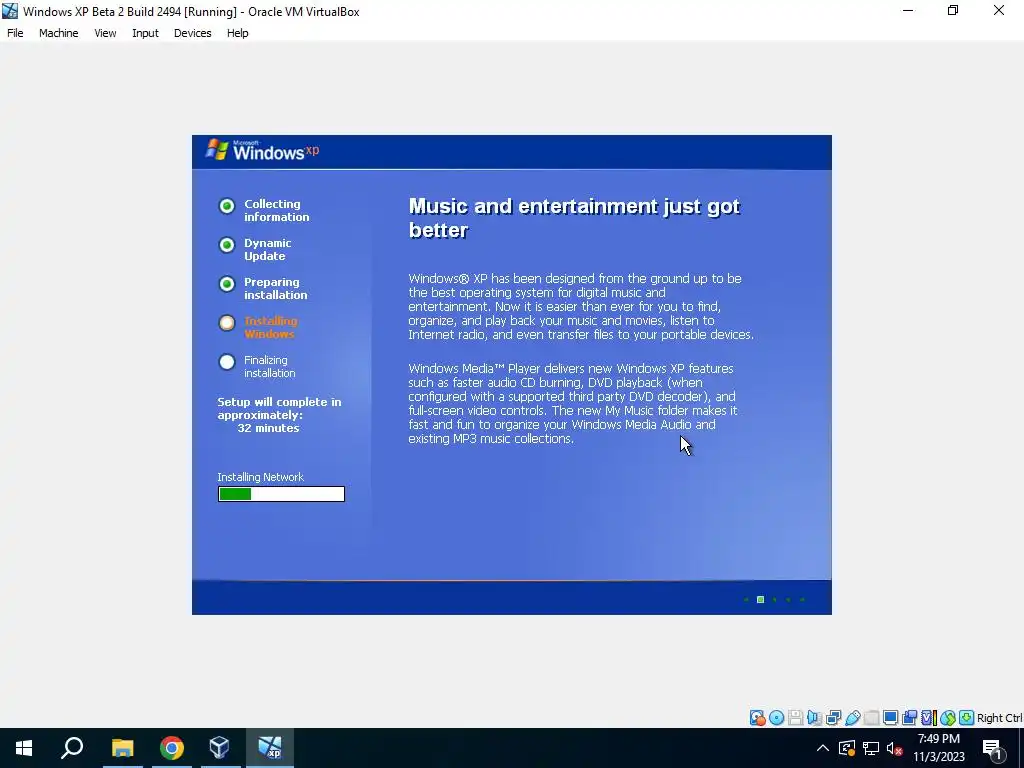The height and width of the screenshot is (768, 1024).
Task: Click the '32 minutes' remaining time text
Action: (268, 428)
